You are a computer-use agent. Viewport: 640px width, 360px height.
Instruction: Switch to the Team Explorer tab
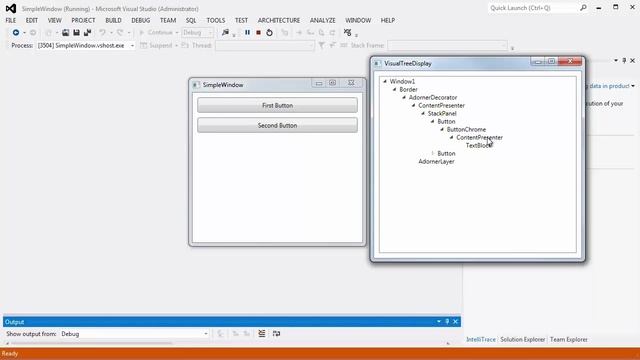coord(569,340)
